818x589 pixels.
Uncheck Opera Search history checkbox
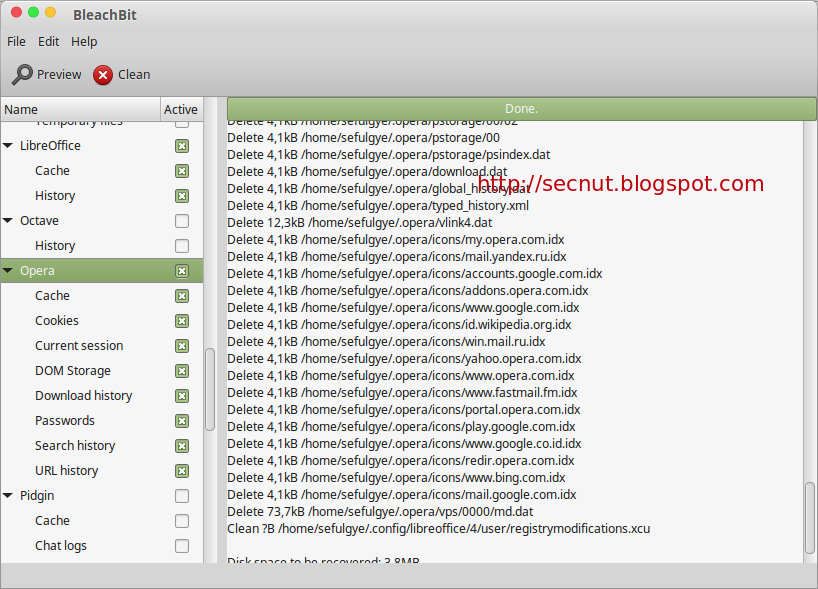tap(182, 446)
